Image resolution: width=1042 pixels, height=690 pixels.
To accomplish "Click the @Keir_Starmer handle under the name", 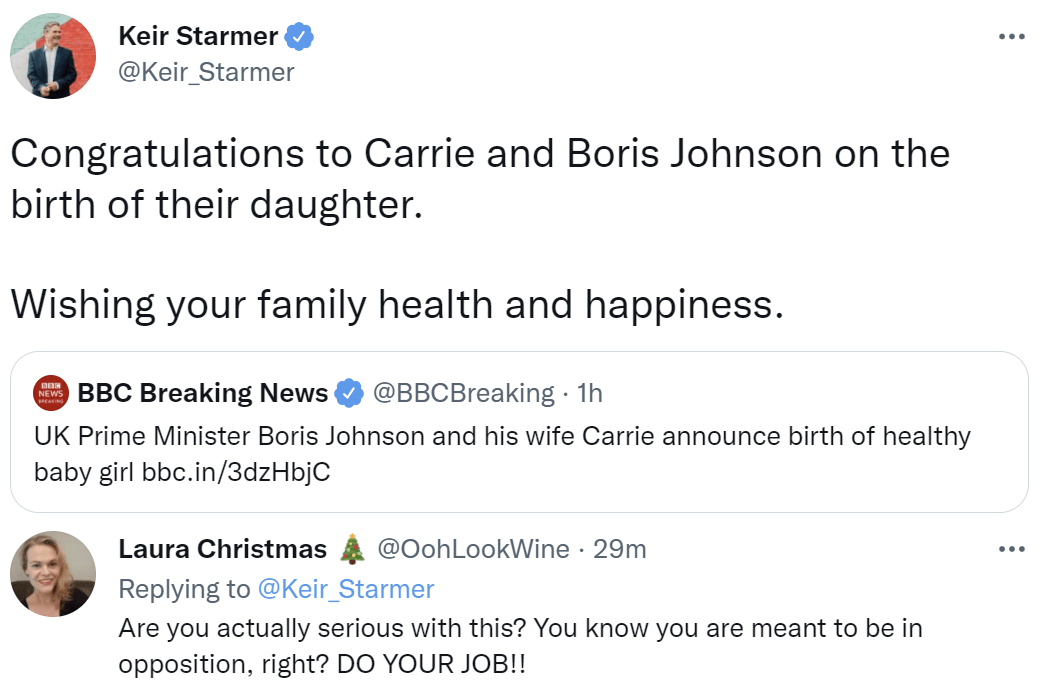I will (206, 72).
